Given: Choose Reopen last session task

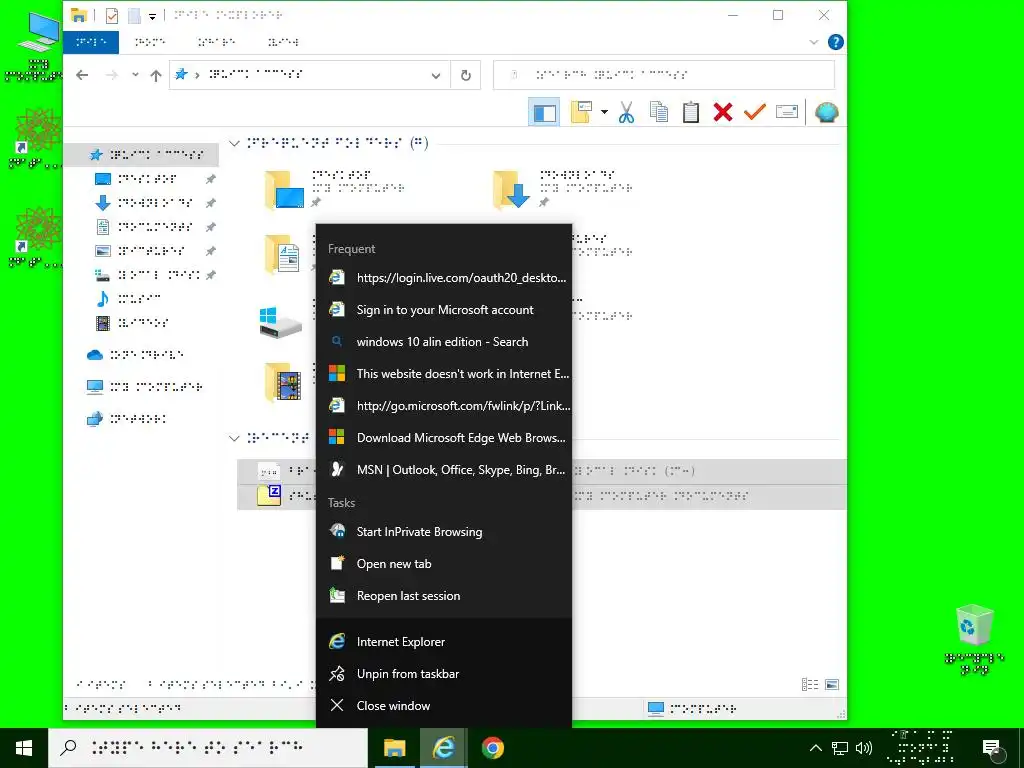Looking at the screenshot, I should (444, 596).
